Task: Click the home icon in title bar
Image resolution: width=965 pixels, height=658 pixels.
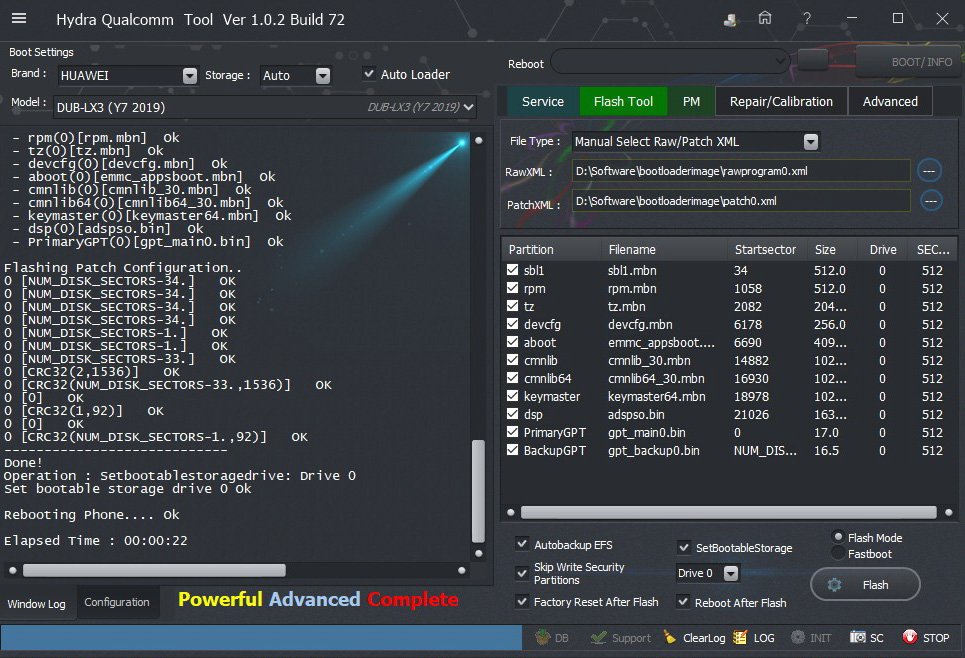Action: coord(764,18)
